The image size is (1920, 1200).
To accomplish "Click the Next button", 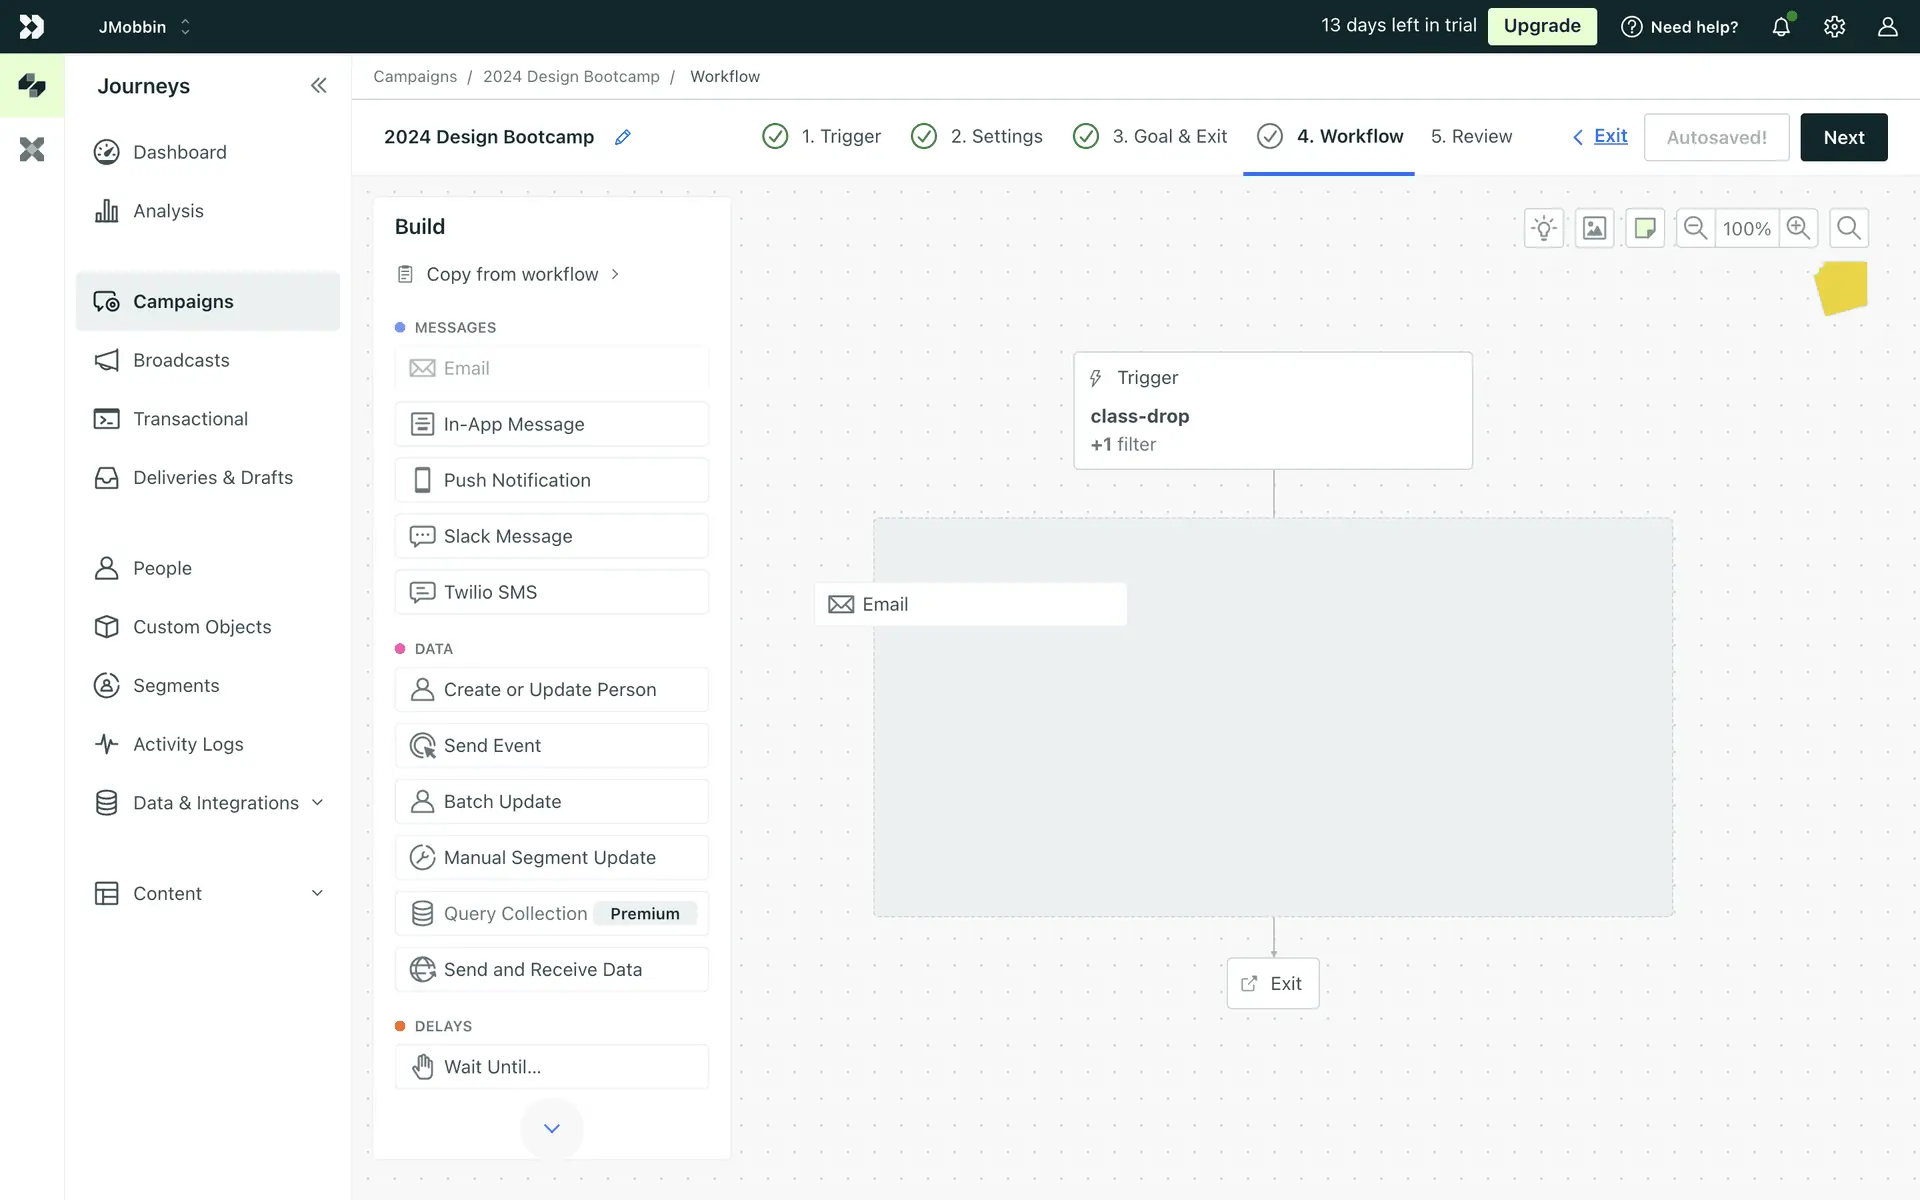I will click(x=1843, y=137).
